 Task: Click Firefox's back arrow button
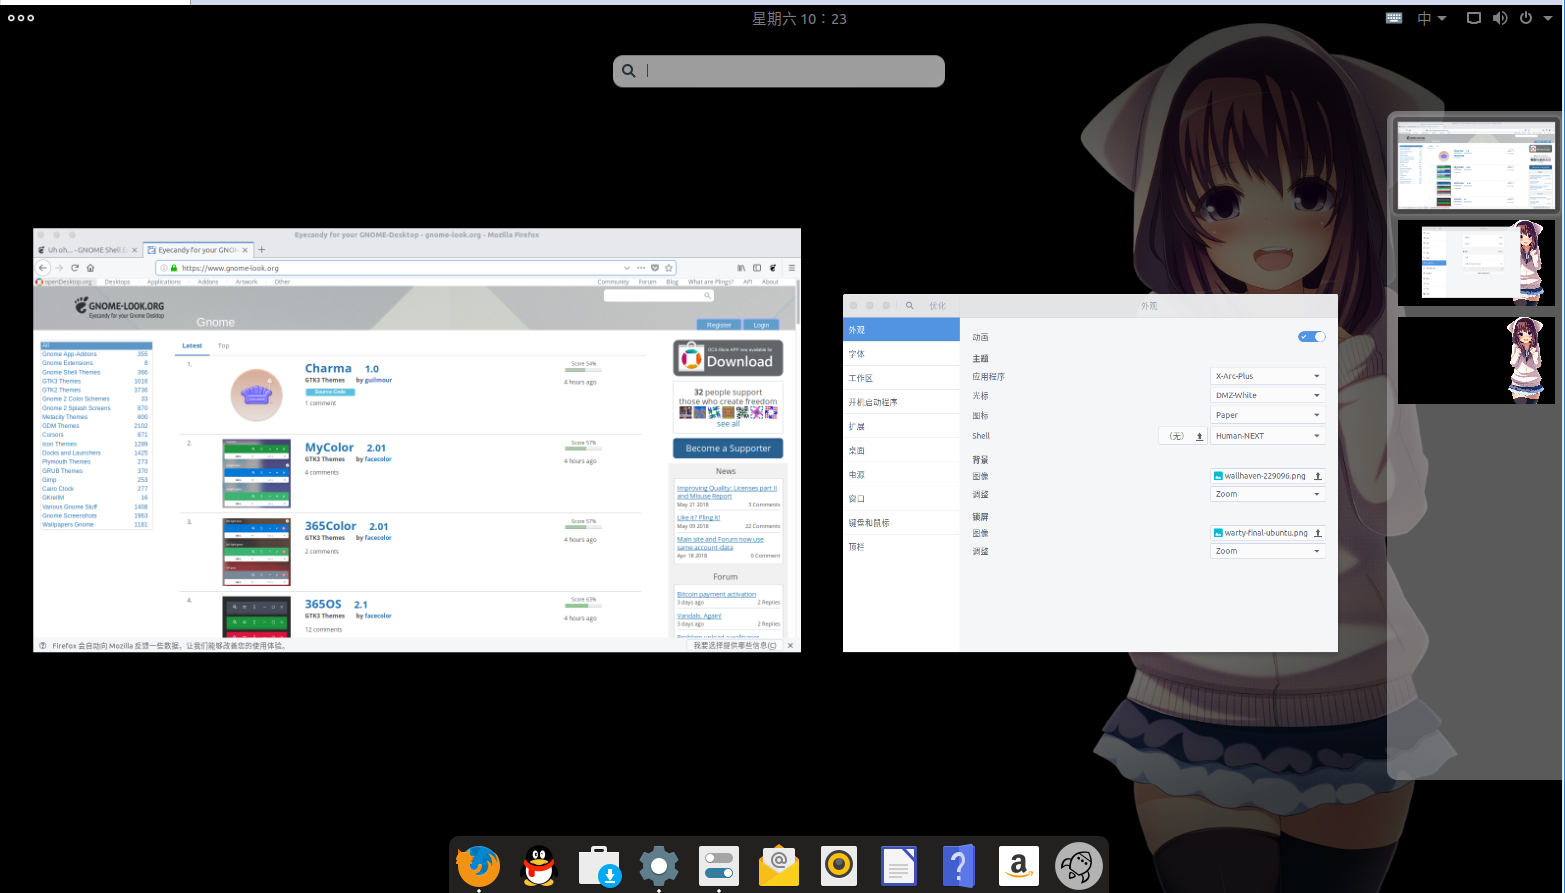click(x=43, y=268)
